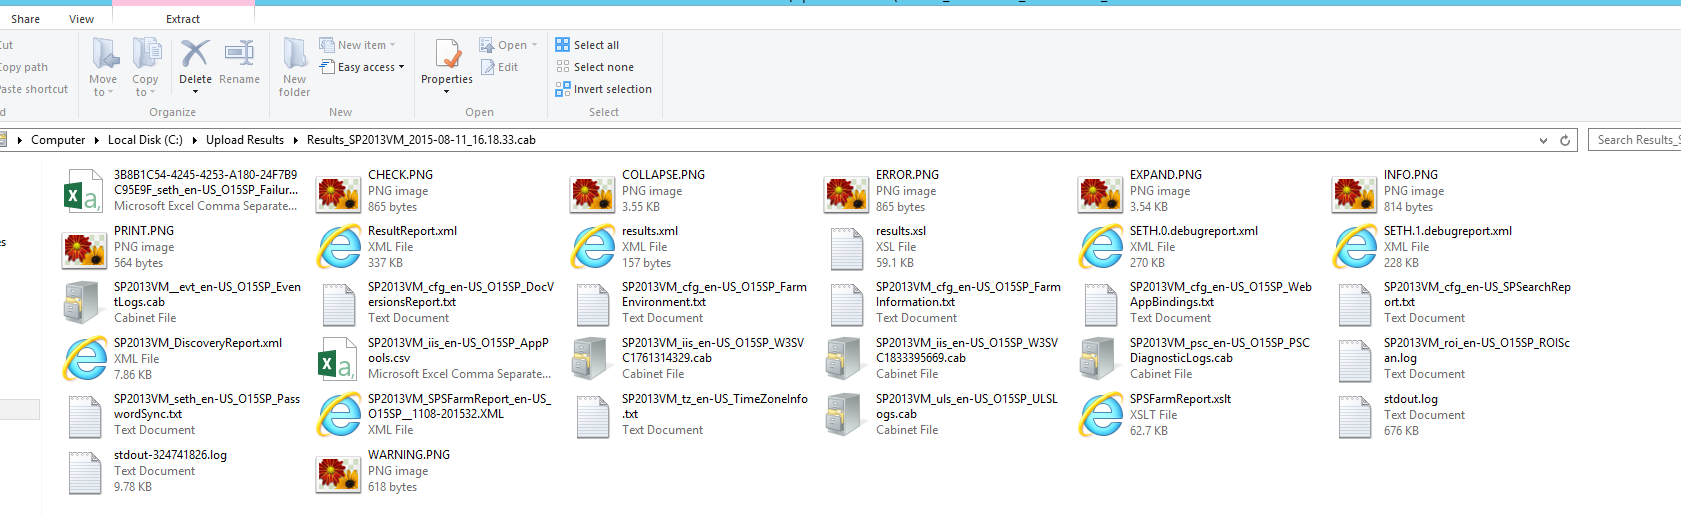Select the TimeZoneInfo.txt file name
Image resolution: width=1681 pixels, height=517 pixels.
click(715, 406)
